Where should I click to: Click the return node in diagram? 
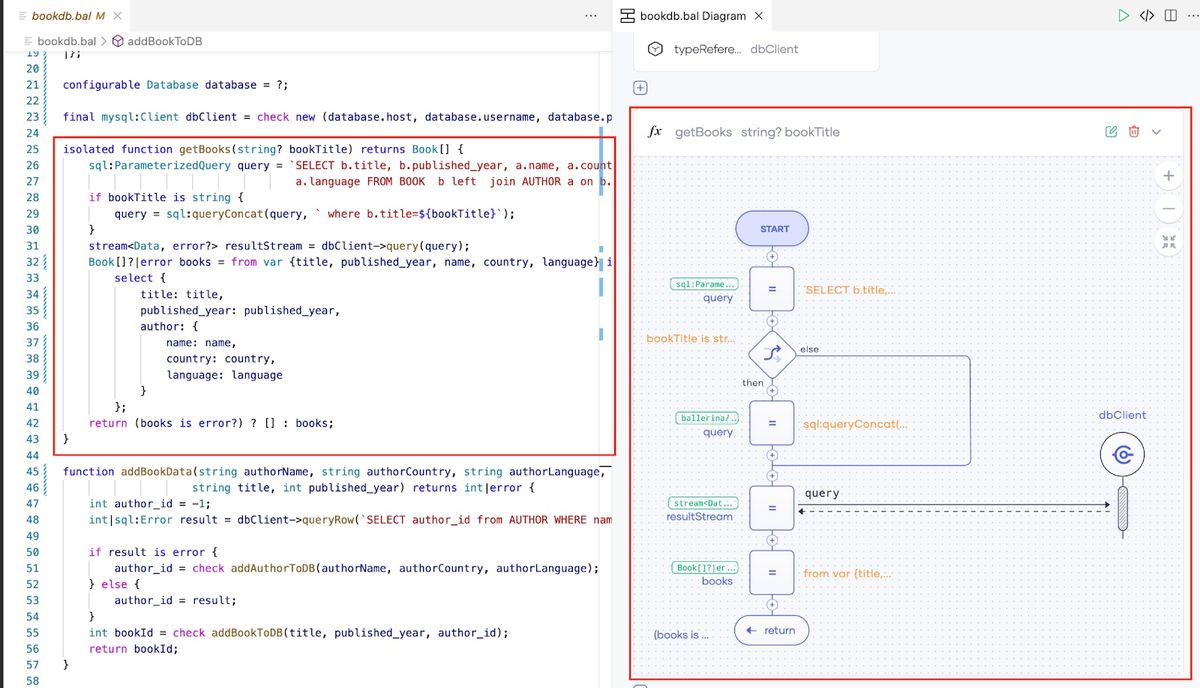click(x=771, y=630)
